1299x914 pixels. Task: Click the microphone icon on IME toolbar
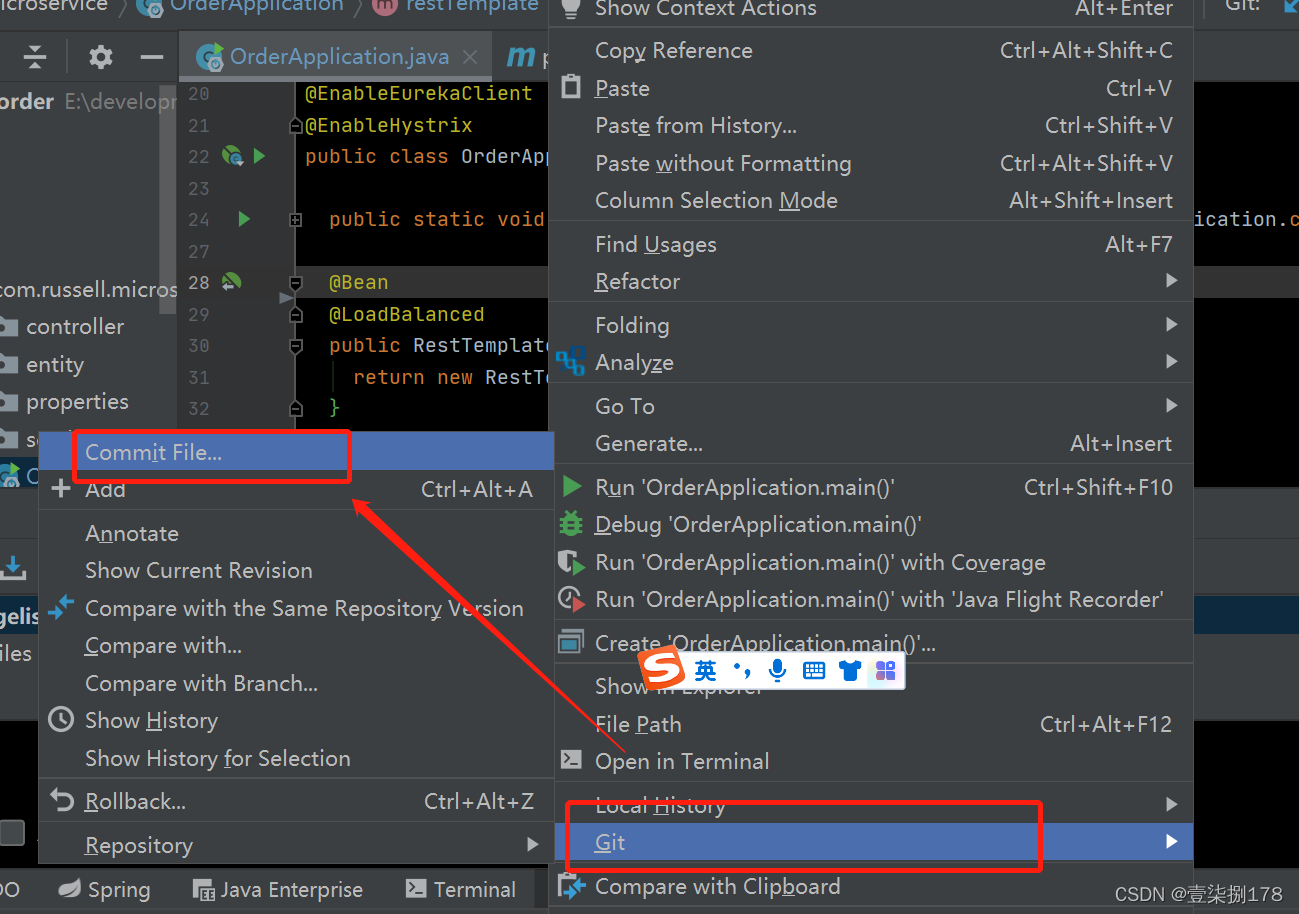777,670
